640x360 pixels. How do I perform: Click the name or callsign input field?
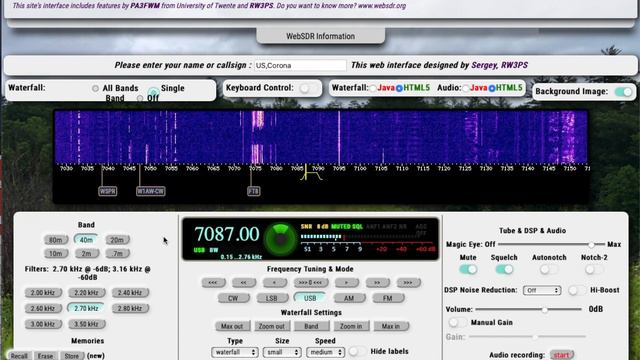coord(300,65)
